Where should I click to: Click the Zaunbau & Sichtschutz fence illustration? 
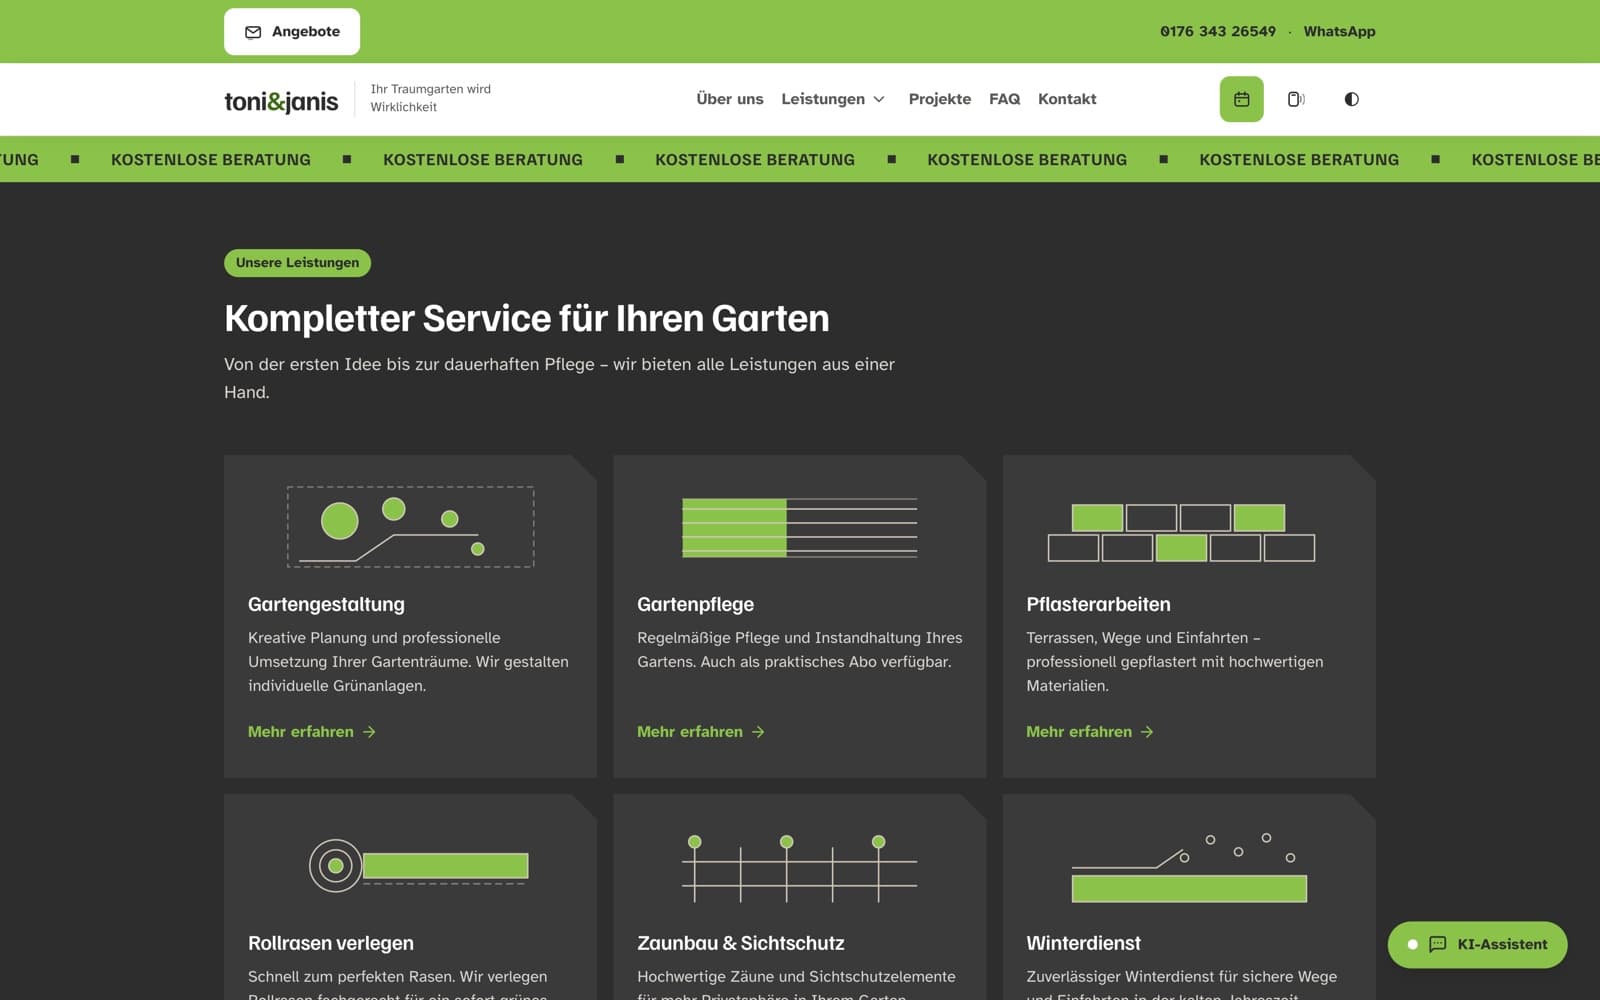click(x=800, y=868)
